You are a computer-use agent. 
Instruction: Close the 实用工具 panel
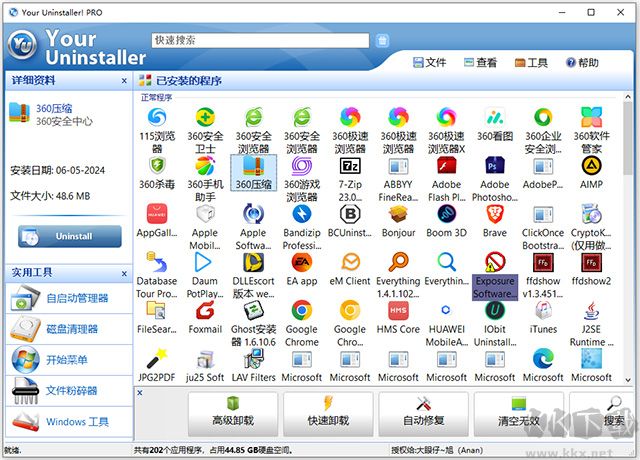124,273
